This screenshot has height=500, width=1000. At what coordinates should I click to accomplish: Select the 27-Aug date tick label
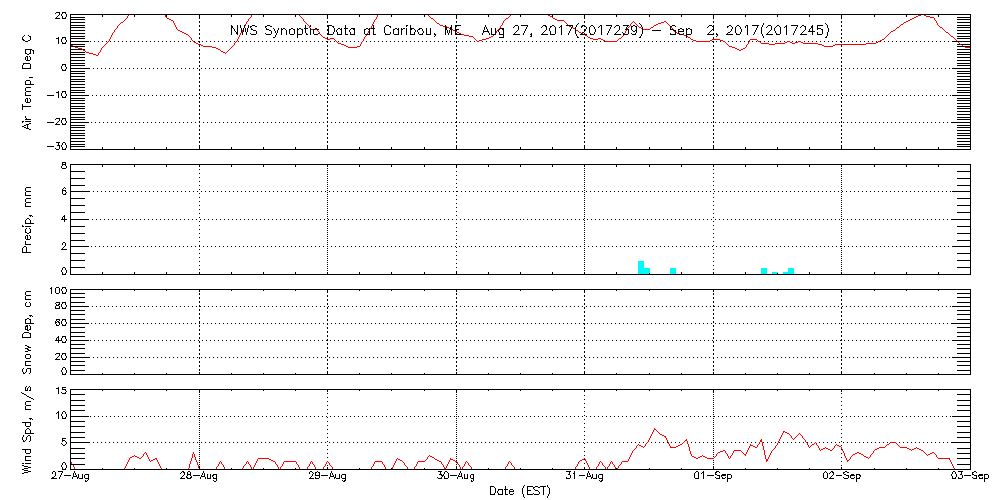click(x=73, y=477)
